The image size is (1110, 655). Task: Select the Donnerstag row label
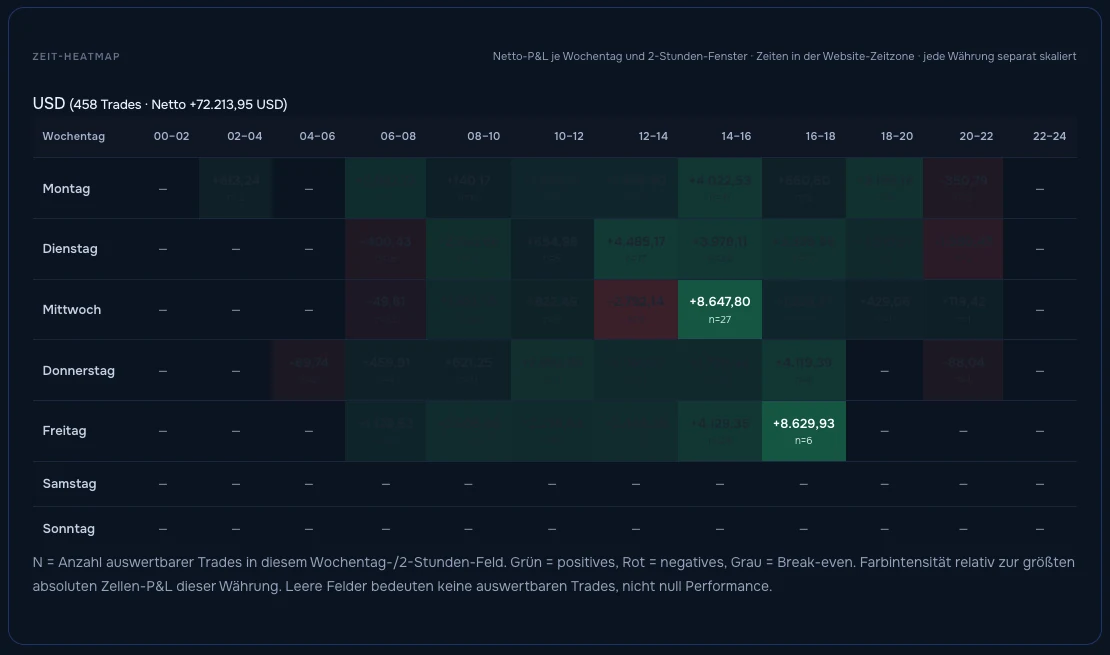(x=78, y=370)
